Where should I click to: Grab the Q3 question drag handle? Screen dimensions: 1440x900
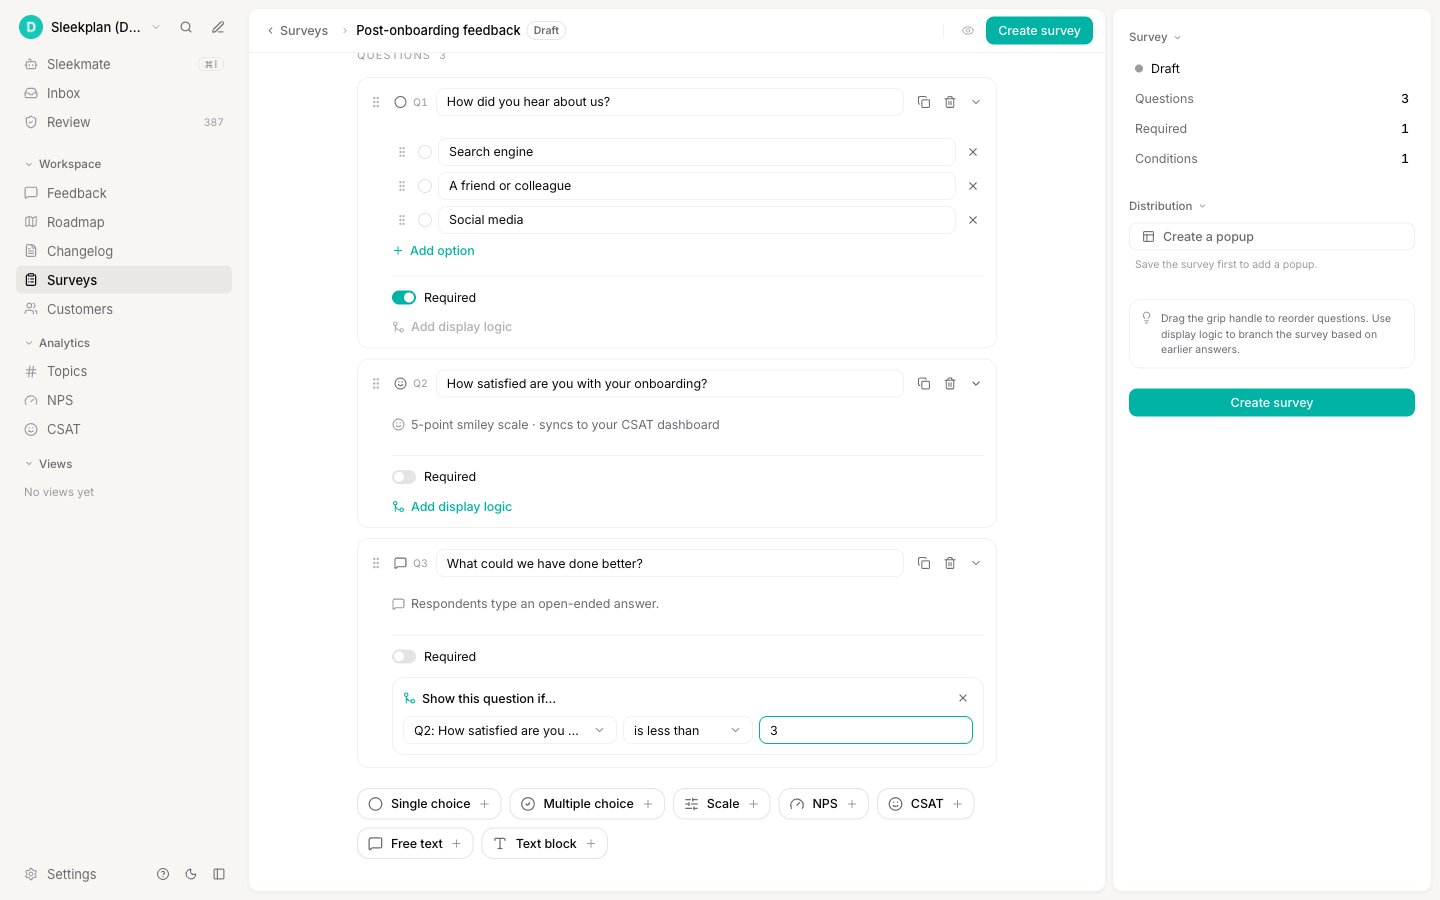click(x=376, y=564)
